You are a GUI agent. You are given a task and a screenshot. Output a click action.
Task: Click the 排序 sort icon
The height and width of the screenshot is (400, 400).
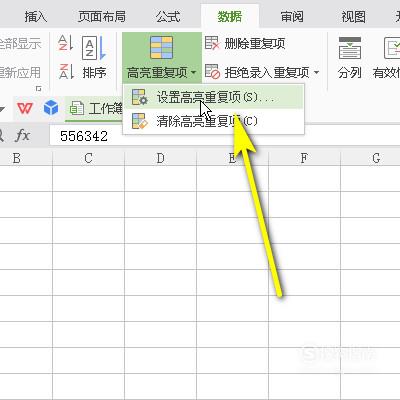pyautogui.click(x=94, y=48)
